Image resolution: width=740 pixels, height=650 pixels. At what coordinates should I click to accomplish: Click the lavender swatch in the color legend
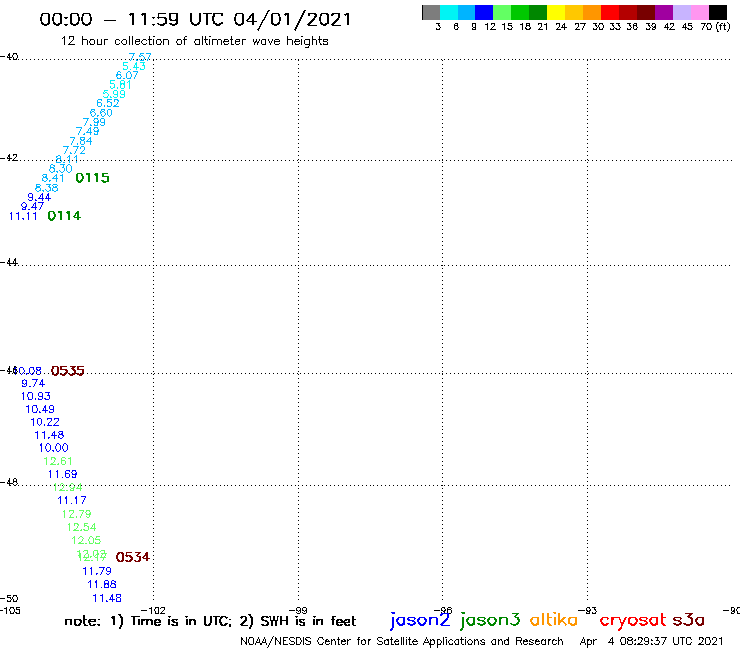[681, 12]
